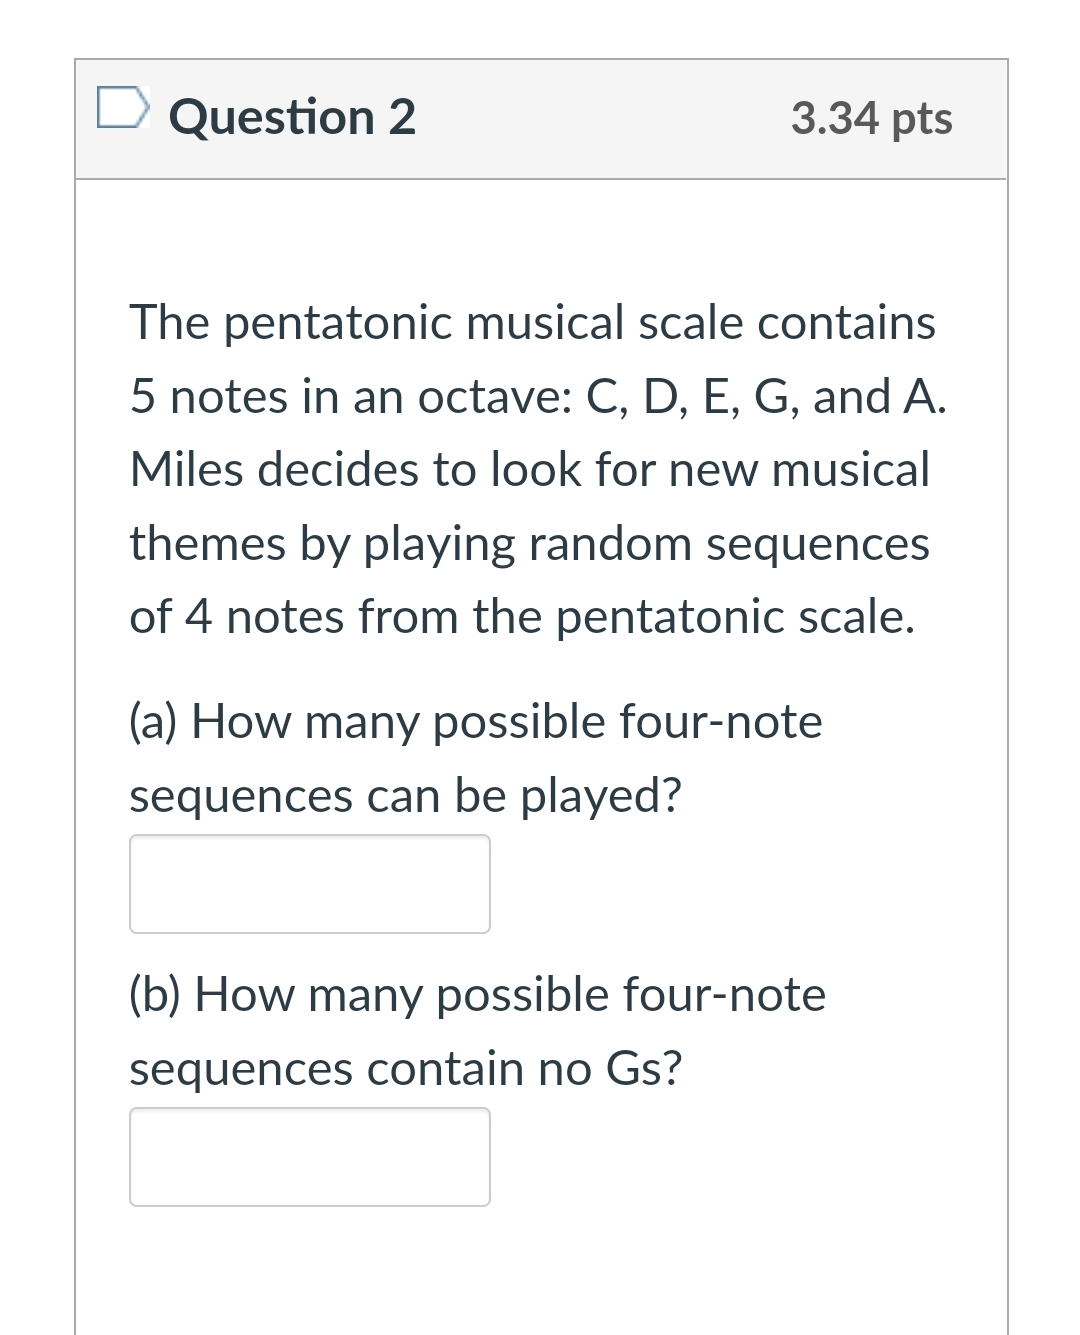Select the question text about the pentatonic scale
1080x1335 pixels.
(x=534, y=468)
